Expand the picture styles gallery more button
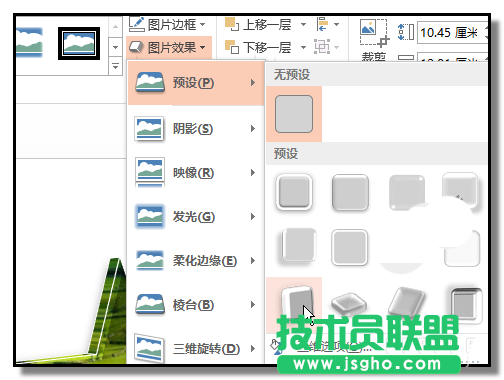 click(x=115, y=66)
